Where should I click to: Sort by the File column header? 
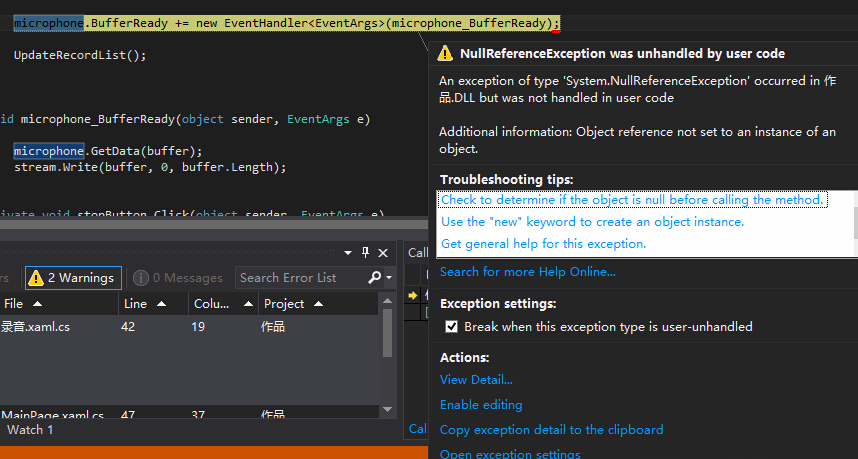point(59,304)
